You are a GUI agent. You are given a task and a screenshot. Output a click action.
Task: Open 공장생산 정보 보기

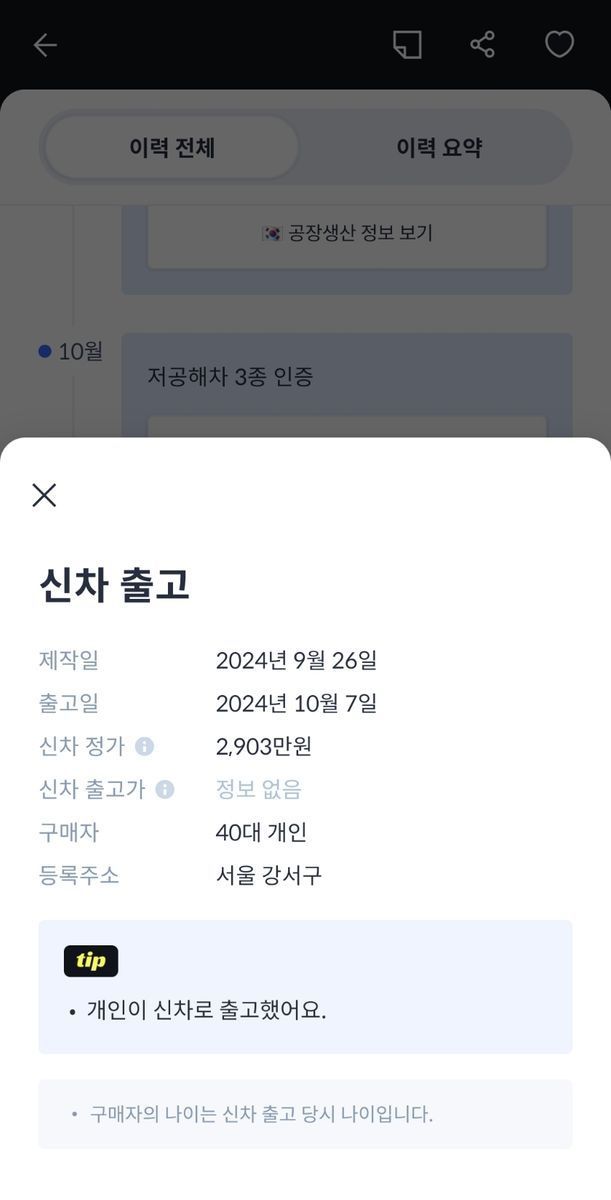pos(347,233)
